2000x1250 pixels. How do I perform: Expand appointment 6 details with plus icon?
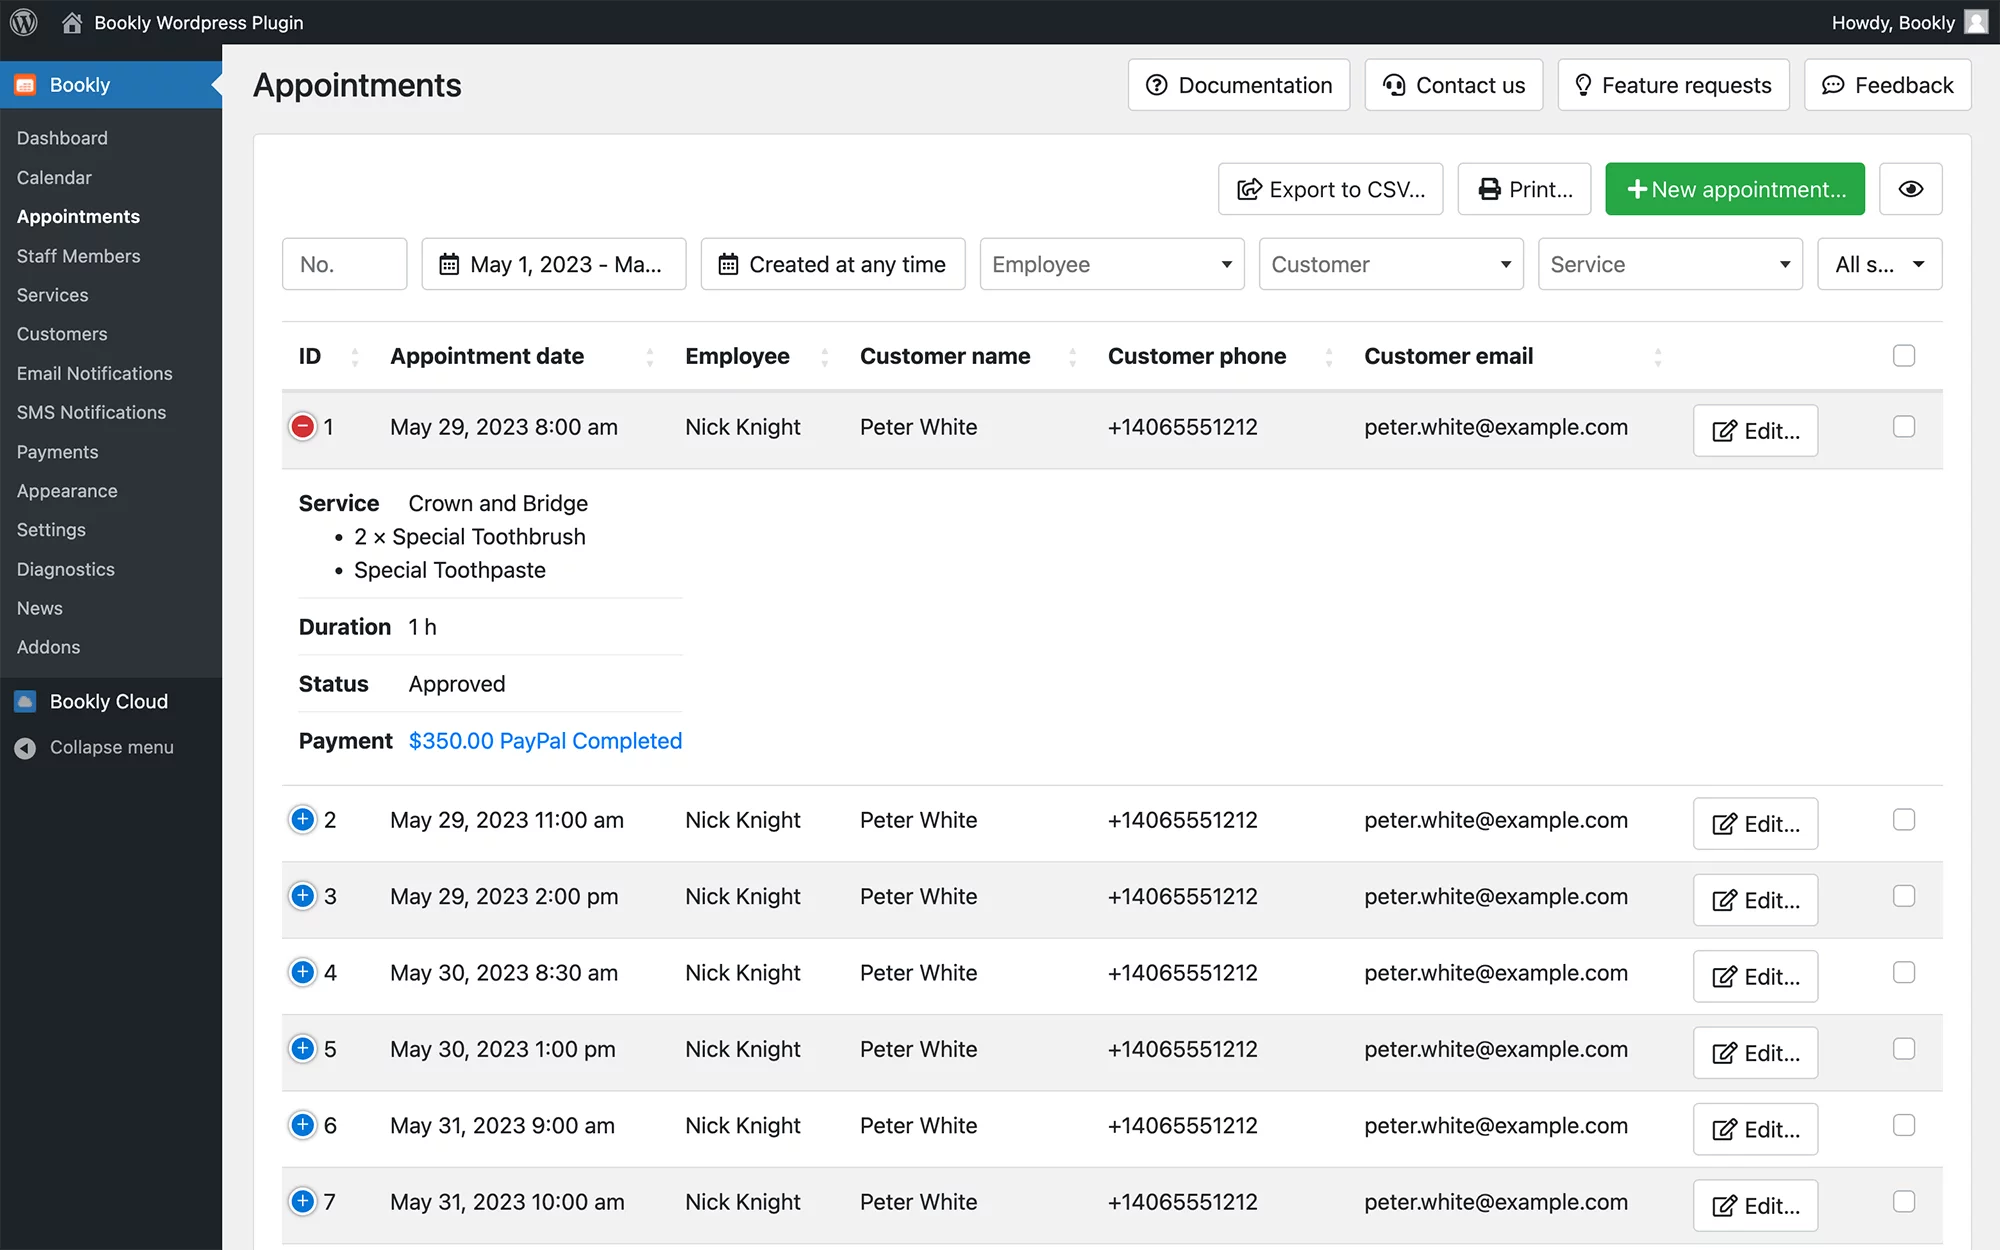[302, 1125]
